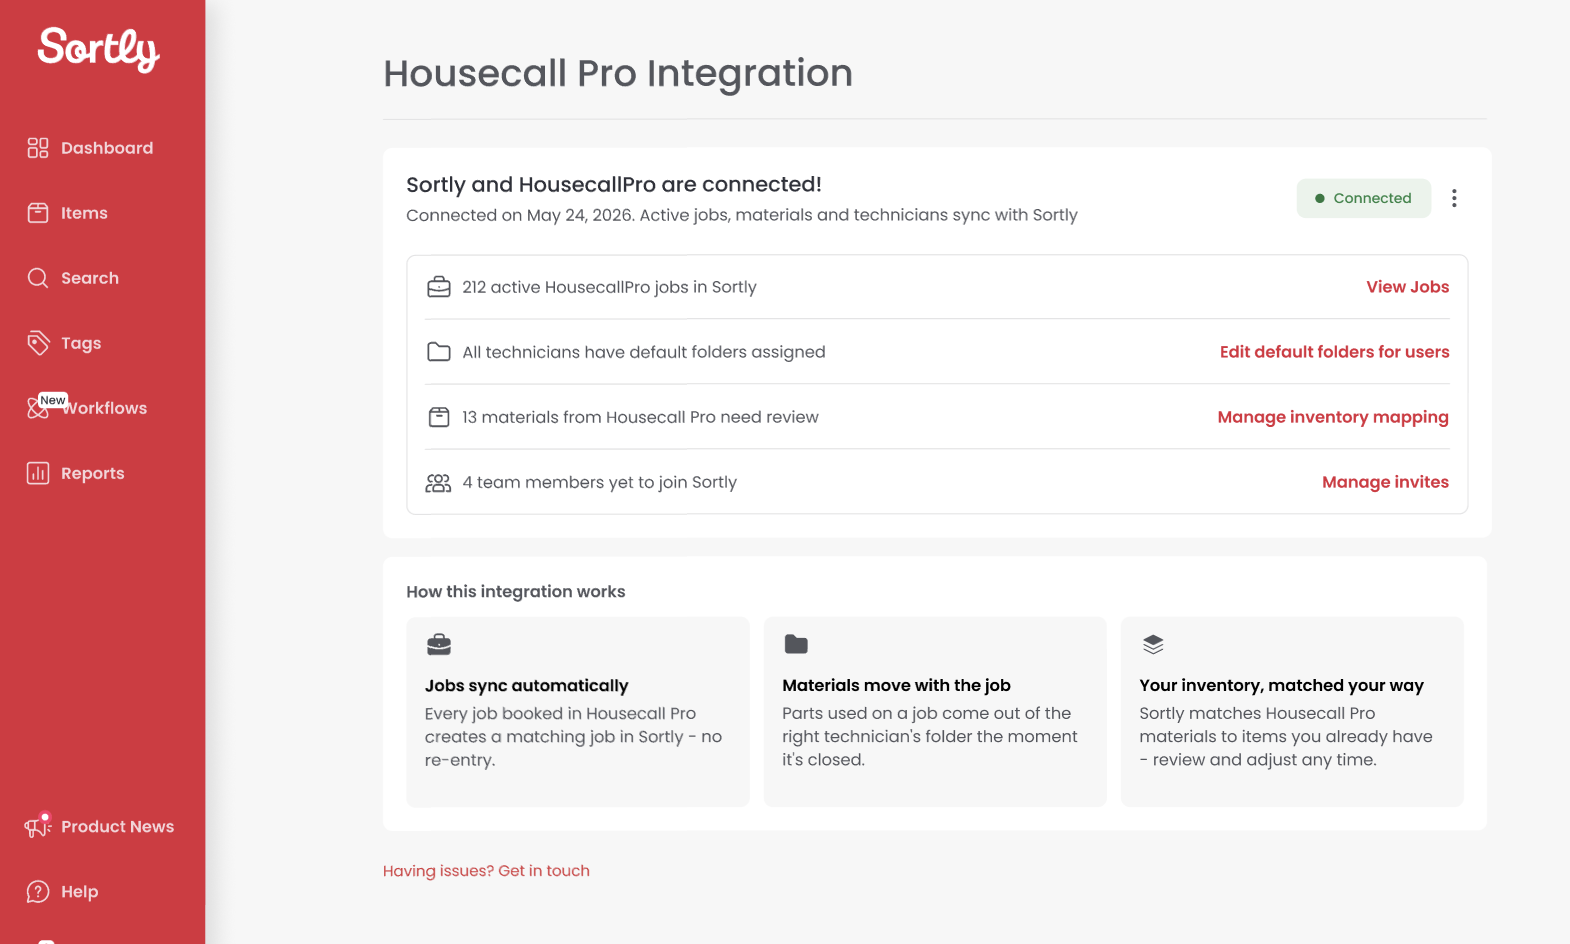This screenshot has width=1570, height=944.
Task: Click the "Connected on May 24, 2026" text
Action: [x=742, y=215]
